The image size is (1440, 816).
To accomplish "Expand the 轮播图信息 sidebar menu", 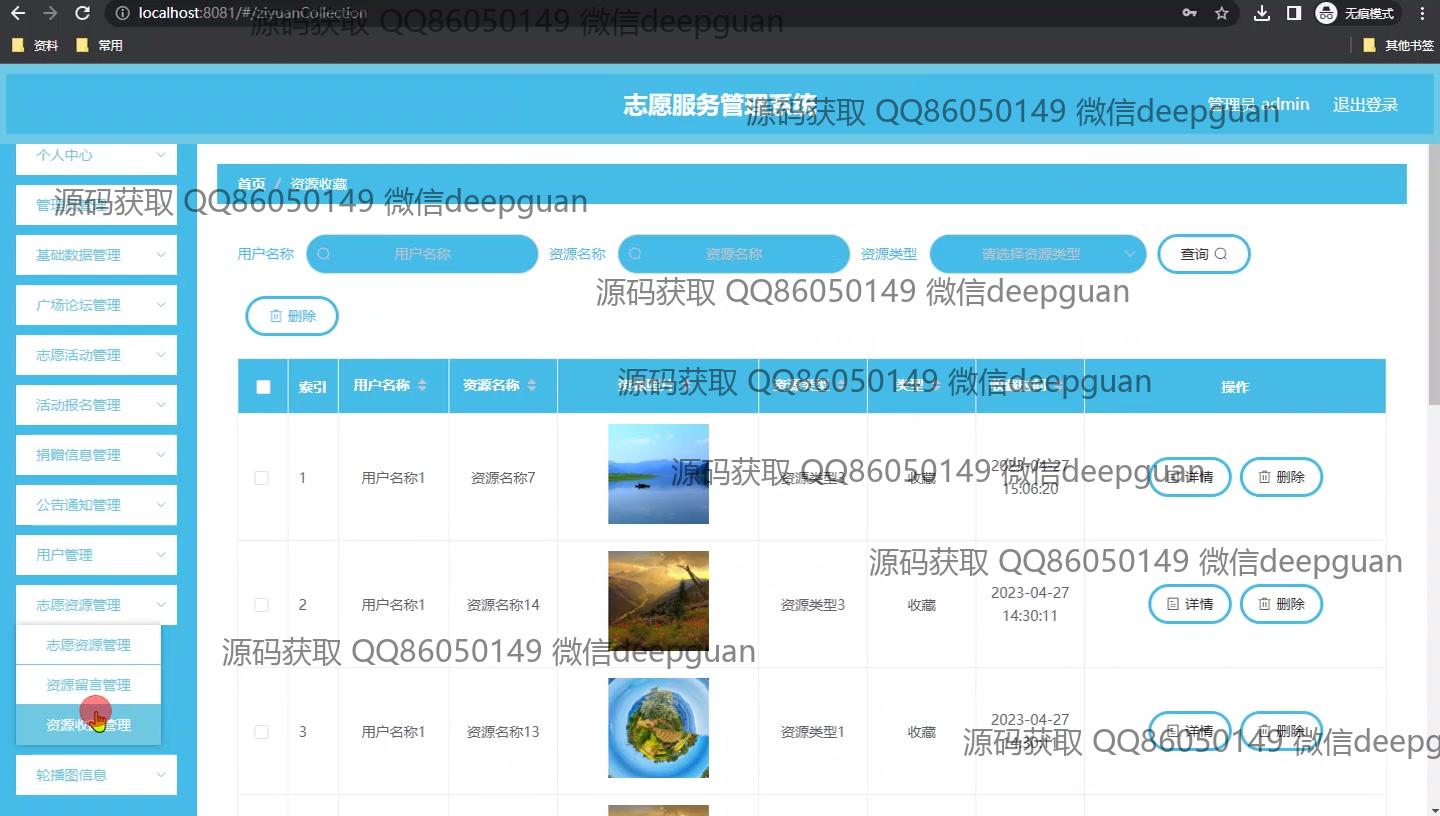I will 96,775.
